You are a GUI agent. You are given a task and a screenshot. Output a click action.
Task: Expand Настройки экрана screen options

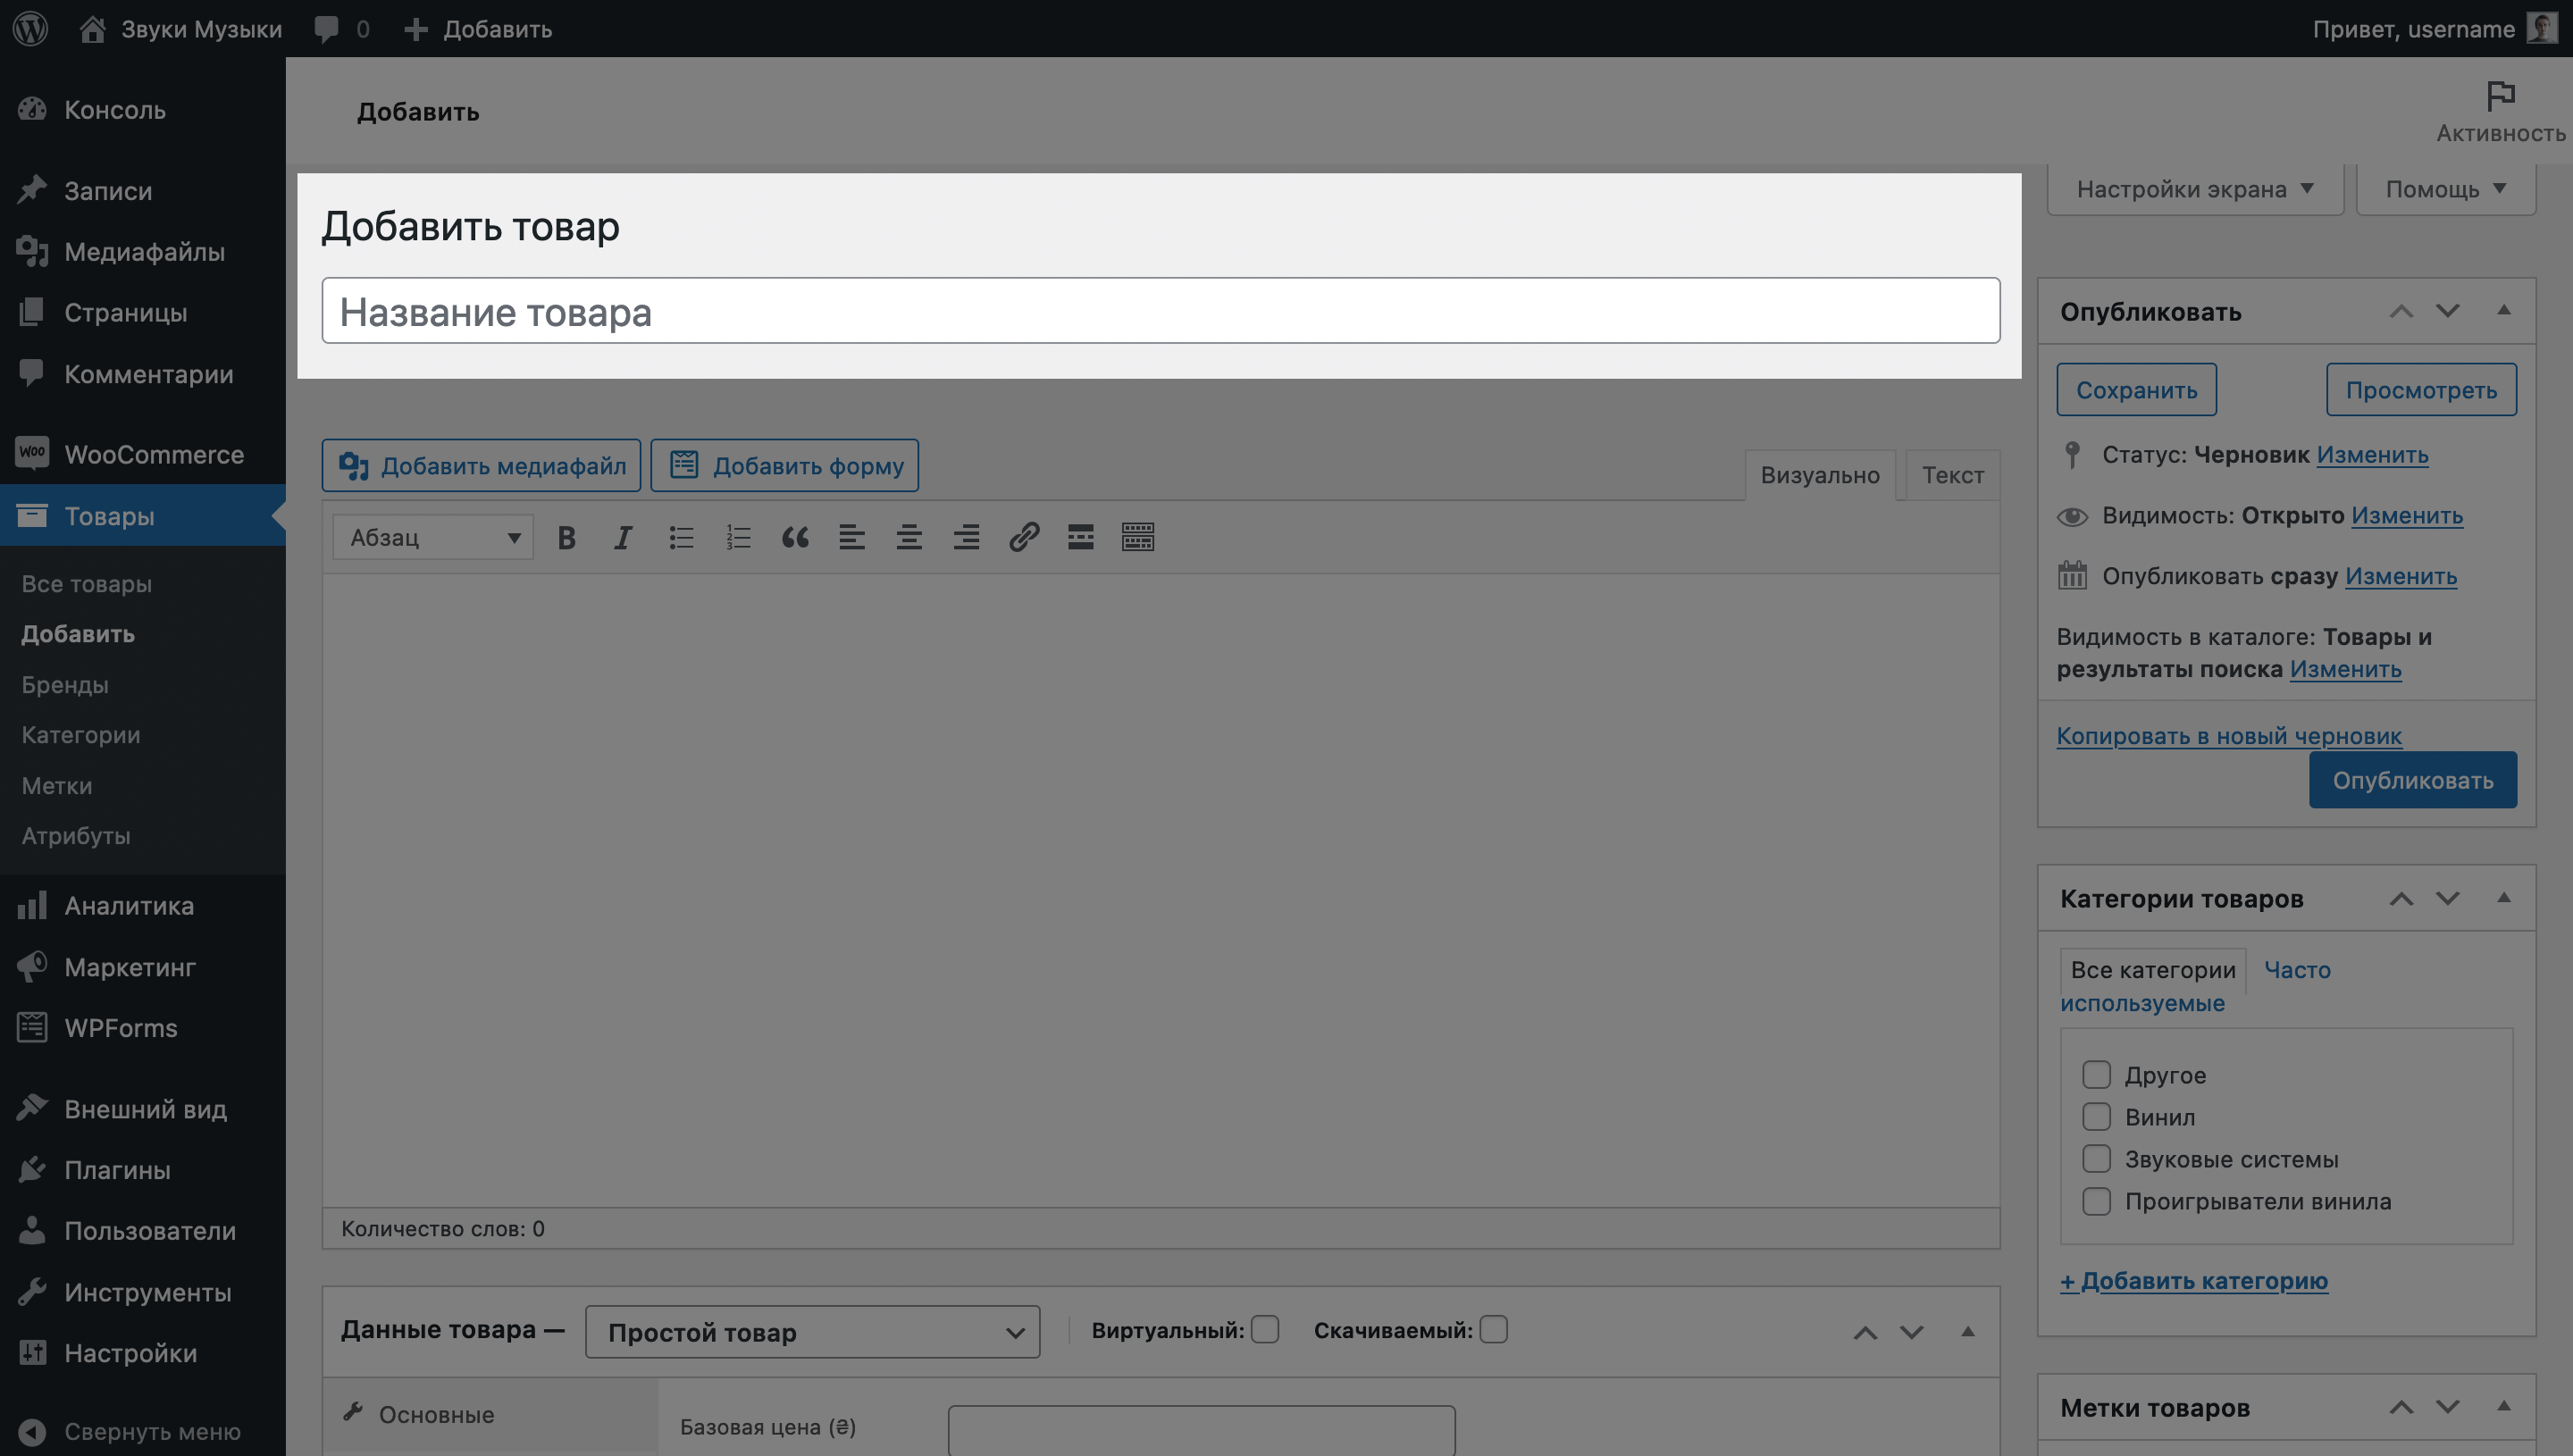point(2195,189)
